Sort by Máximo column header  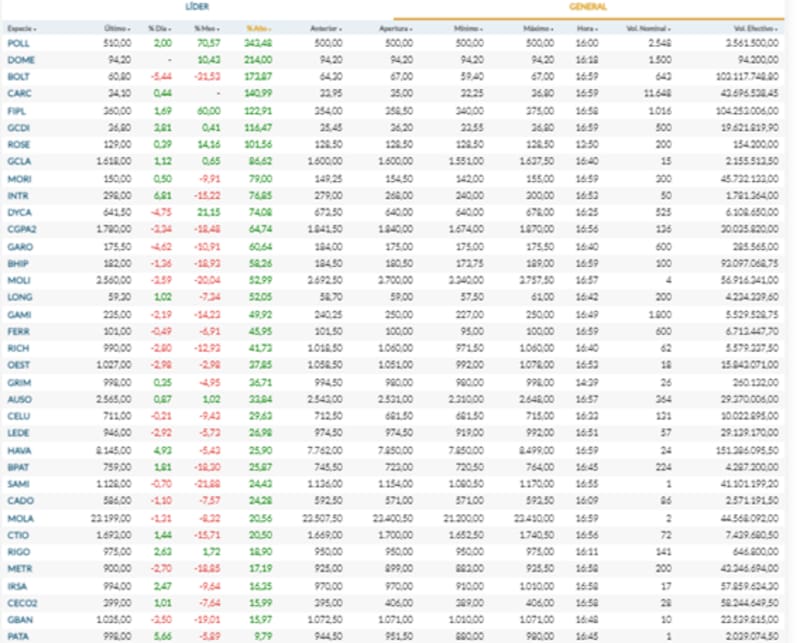coord(538,28)
